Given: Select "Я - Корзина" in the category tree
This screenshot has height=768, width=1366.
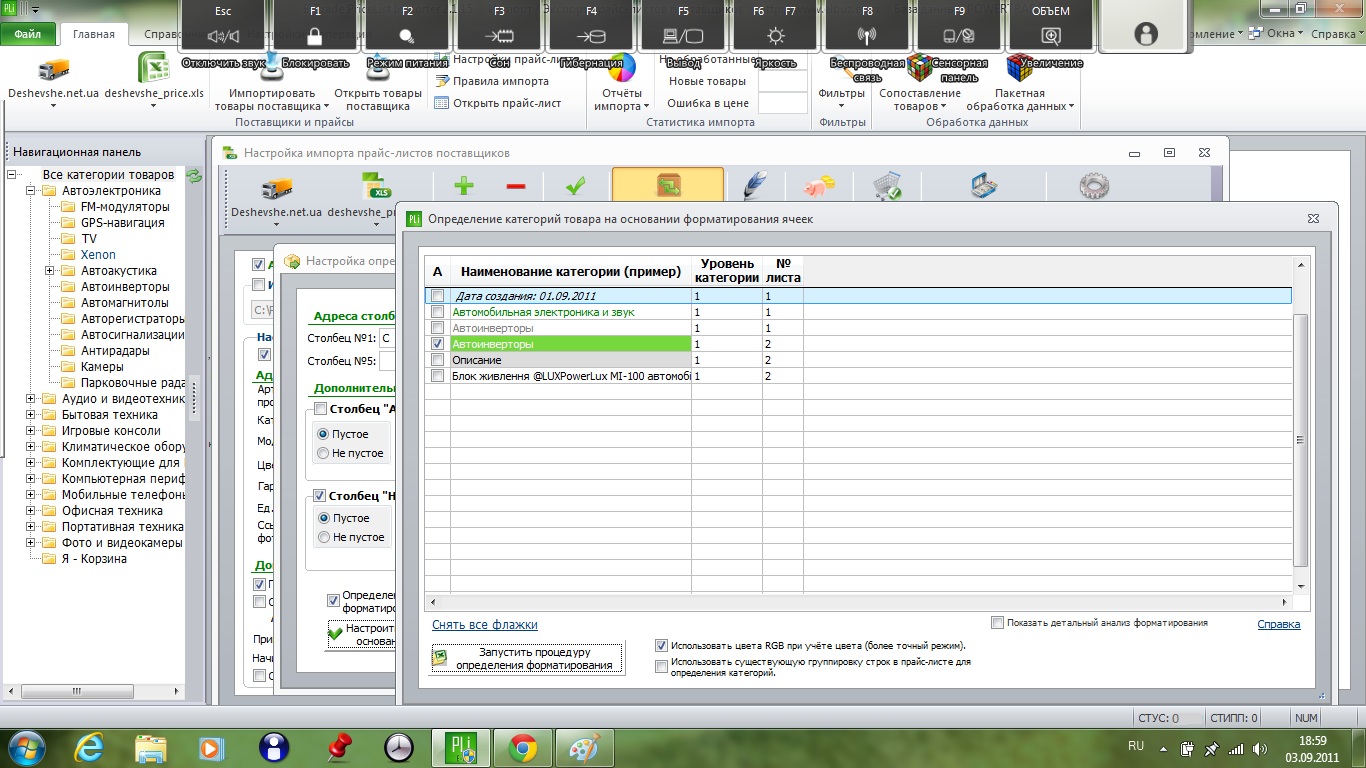Looking at the screenshot, I should 94,559.
